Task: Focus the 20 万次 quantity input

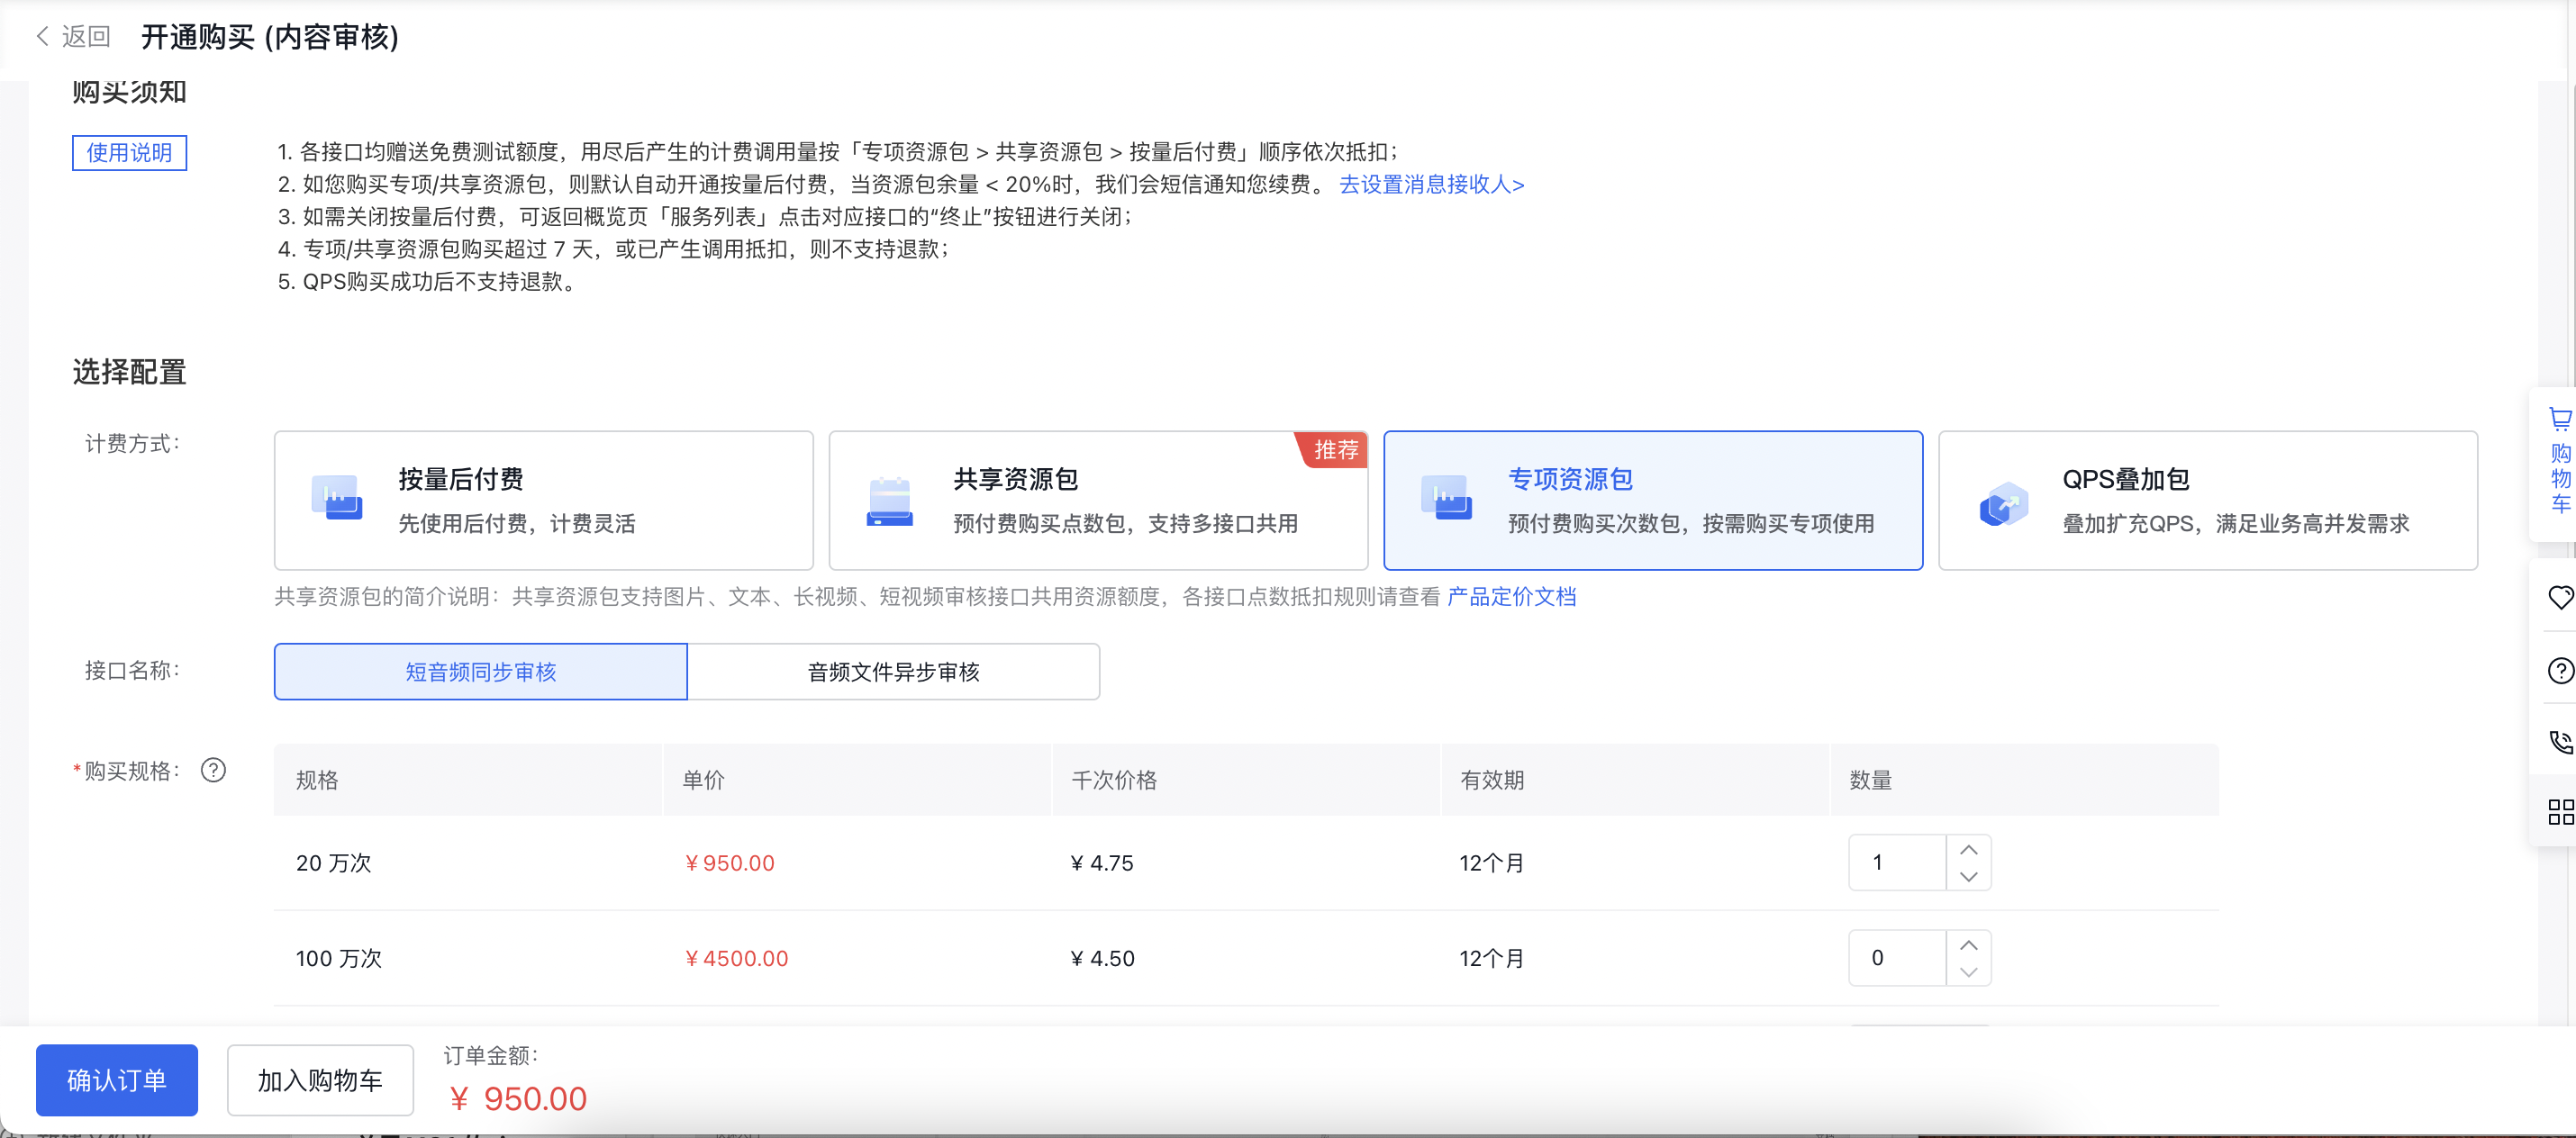Action: click(1897, 862)
